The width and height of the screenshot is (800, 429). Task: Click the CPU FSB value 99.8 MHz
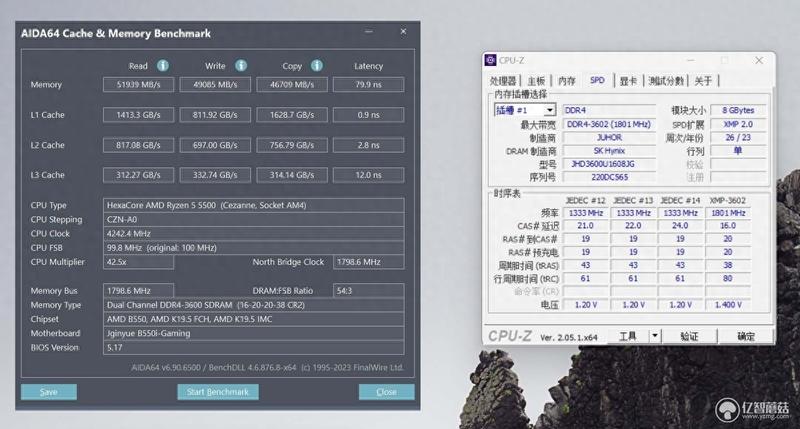click(x=254, y=247)
